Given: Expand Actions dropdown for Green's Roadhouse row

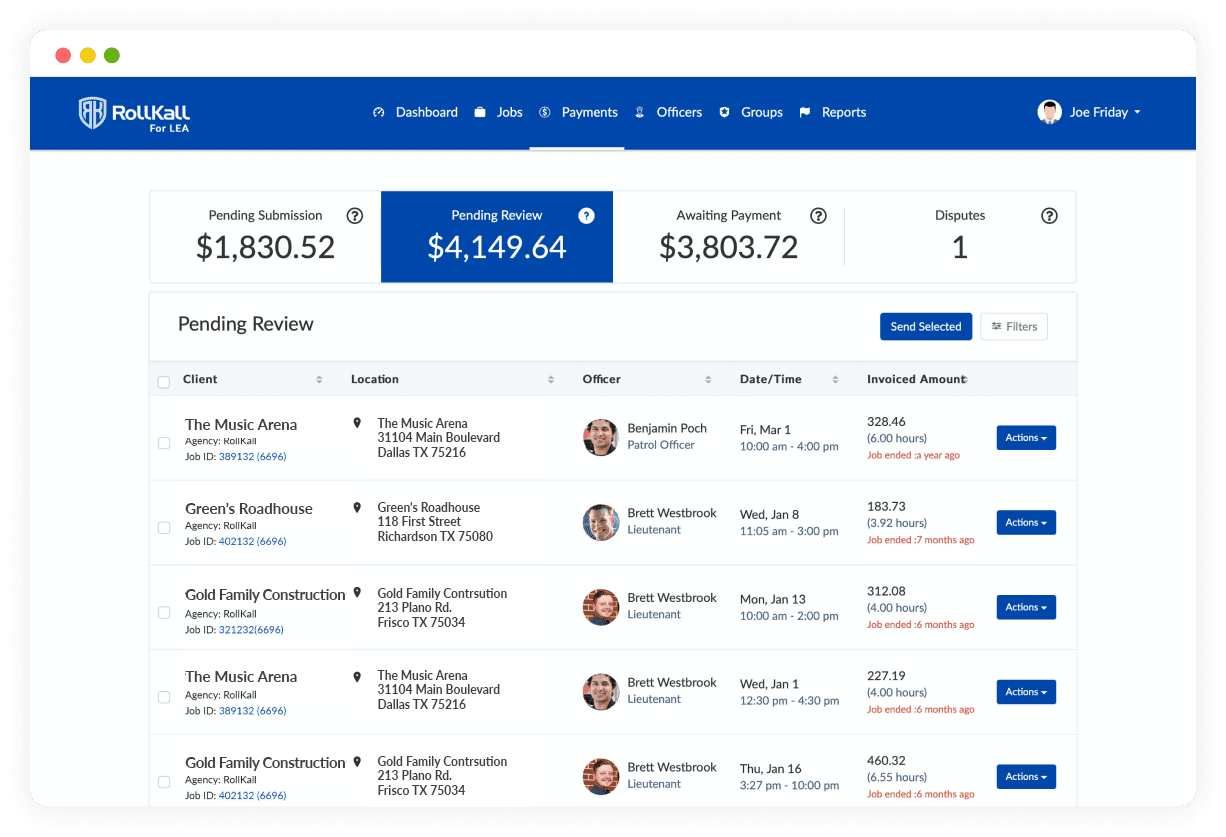Looking at the screenshot, I should click(x=1026, y=523).
